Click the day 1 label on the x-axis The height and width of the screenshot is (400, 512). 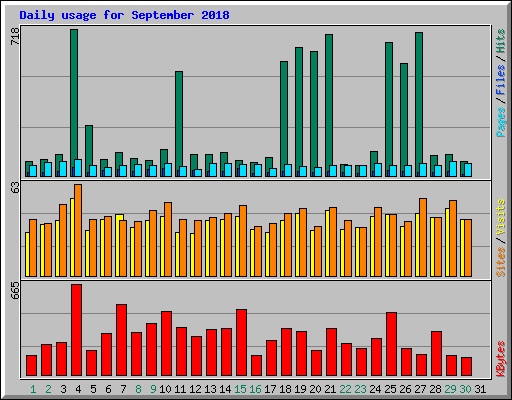point(33,389)
